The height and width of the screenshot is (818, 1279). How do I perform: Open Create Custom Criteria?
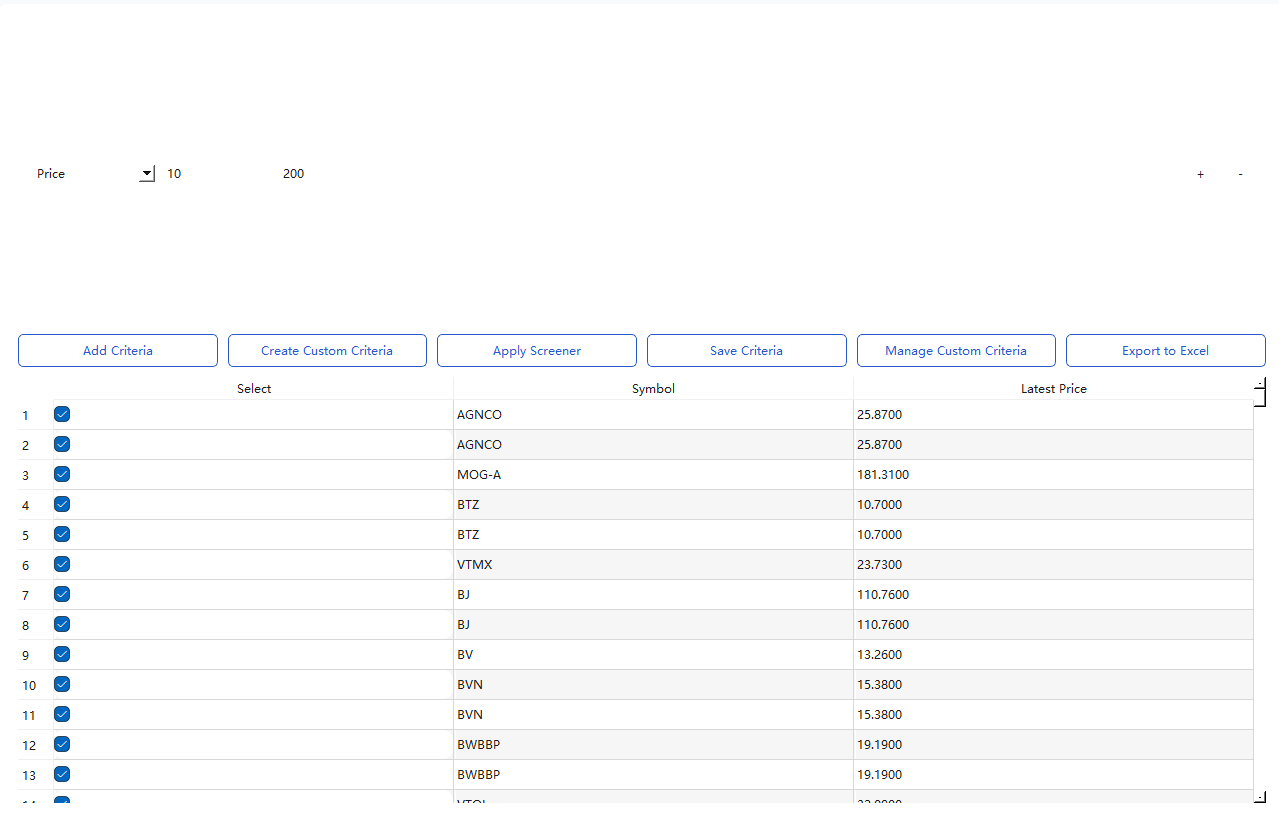327,351
